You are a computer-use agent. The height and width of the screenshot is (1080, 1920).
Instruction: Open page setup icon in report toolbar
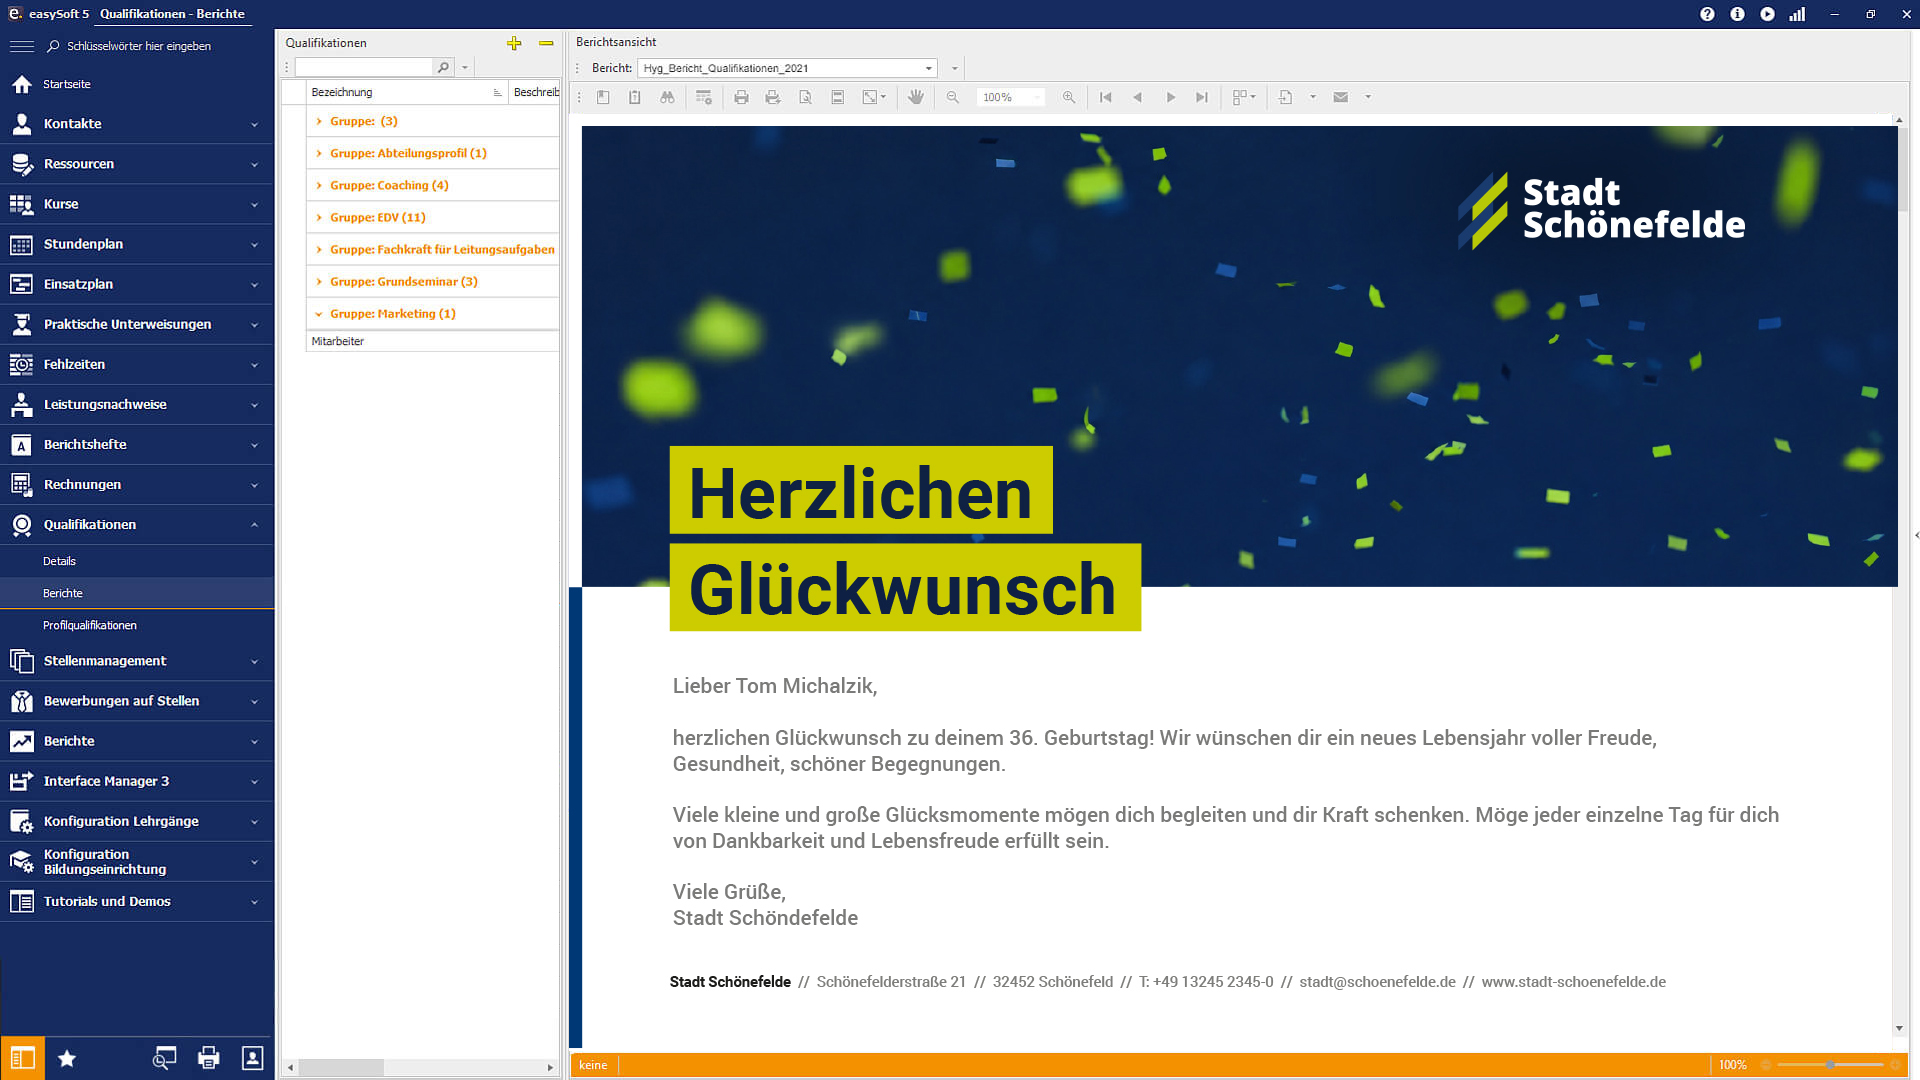(x=805, y=97)
